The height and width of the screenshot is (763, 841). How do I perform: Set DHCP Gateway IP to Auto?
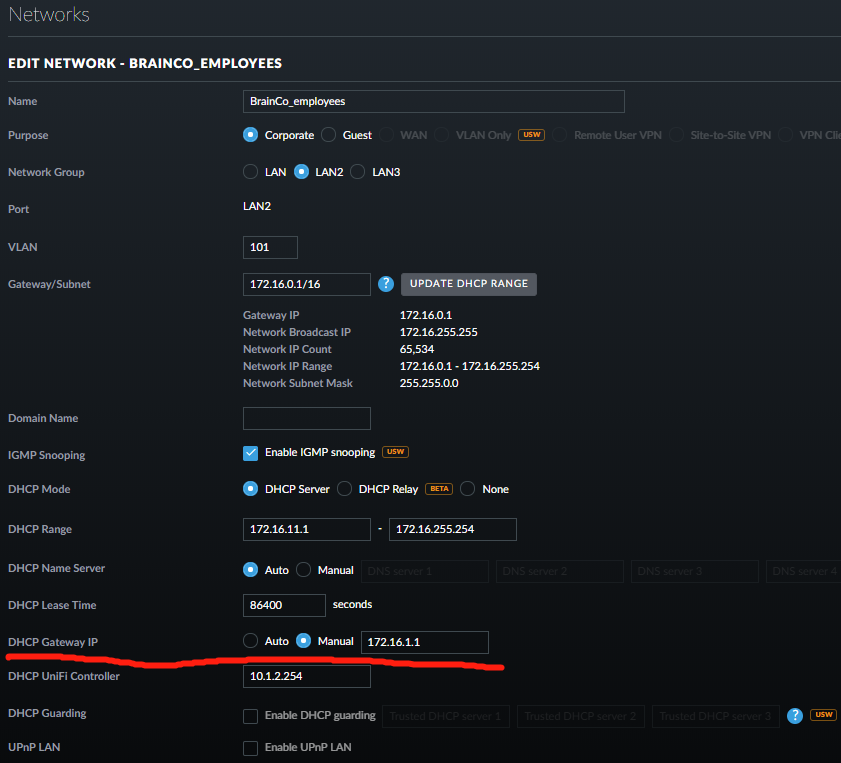point(251,641)
